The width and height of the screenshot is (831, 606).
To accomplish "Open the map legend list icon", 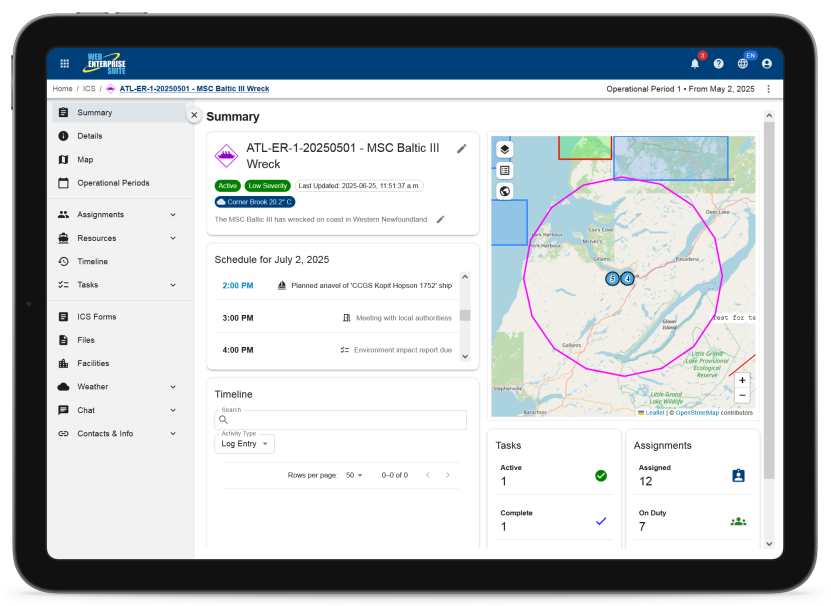I will (x=505, y=170).
